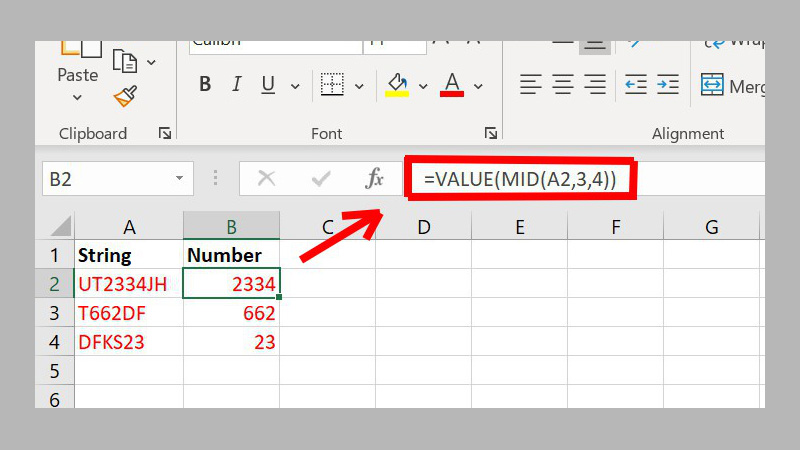Open the Name Box dropdown

click(x=179, y=178)
